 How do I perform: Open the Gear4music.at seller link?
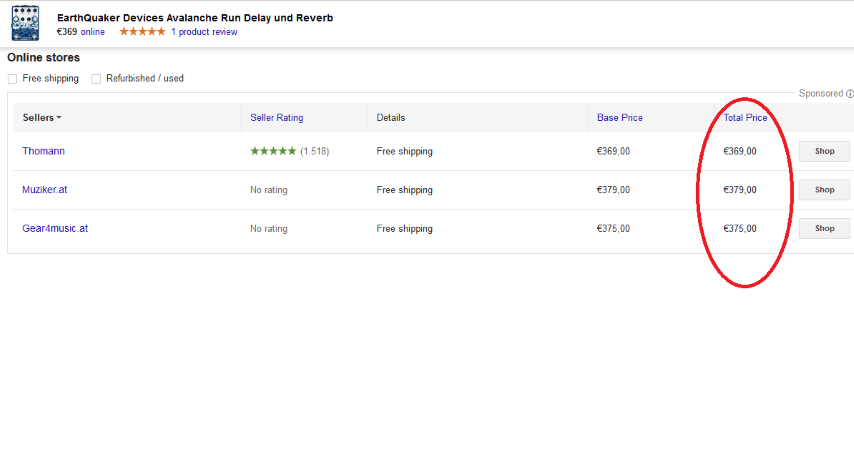(55, 228)
